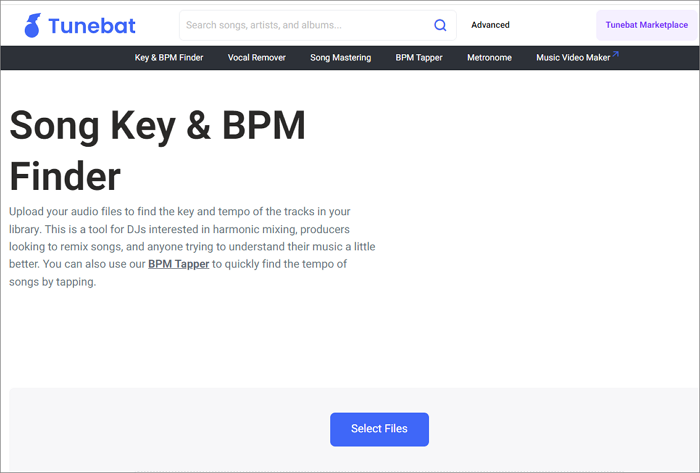Open the Advanced search link
The width and height of the screenshot is (700, 473).
click(x=490, y=25)
